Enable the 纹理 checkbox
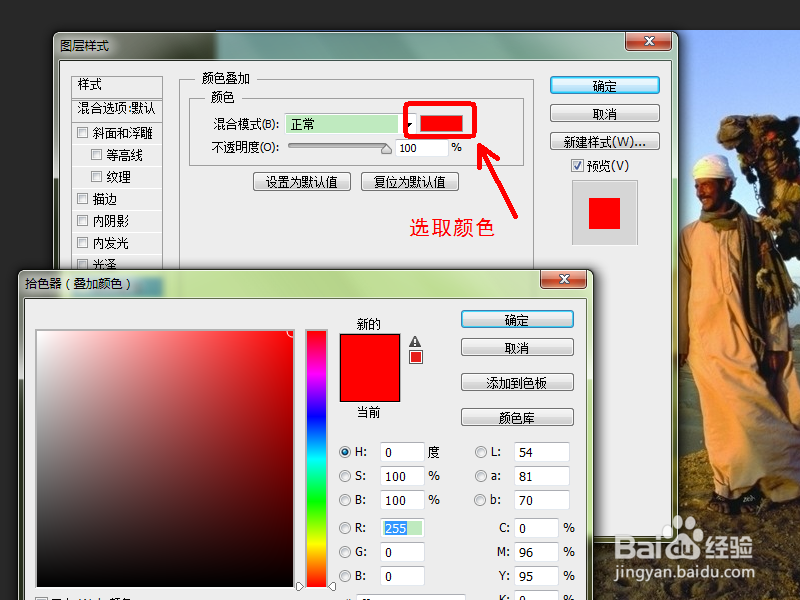800x600 pixels. click(96, 177)
